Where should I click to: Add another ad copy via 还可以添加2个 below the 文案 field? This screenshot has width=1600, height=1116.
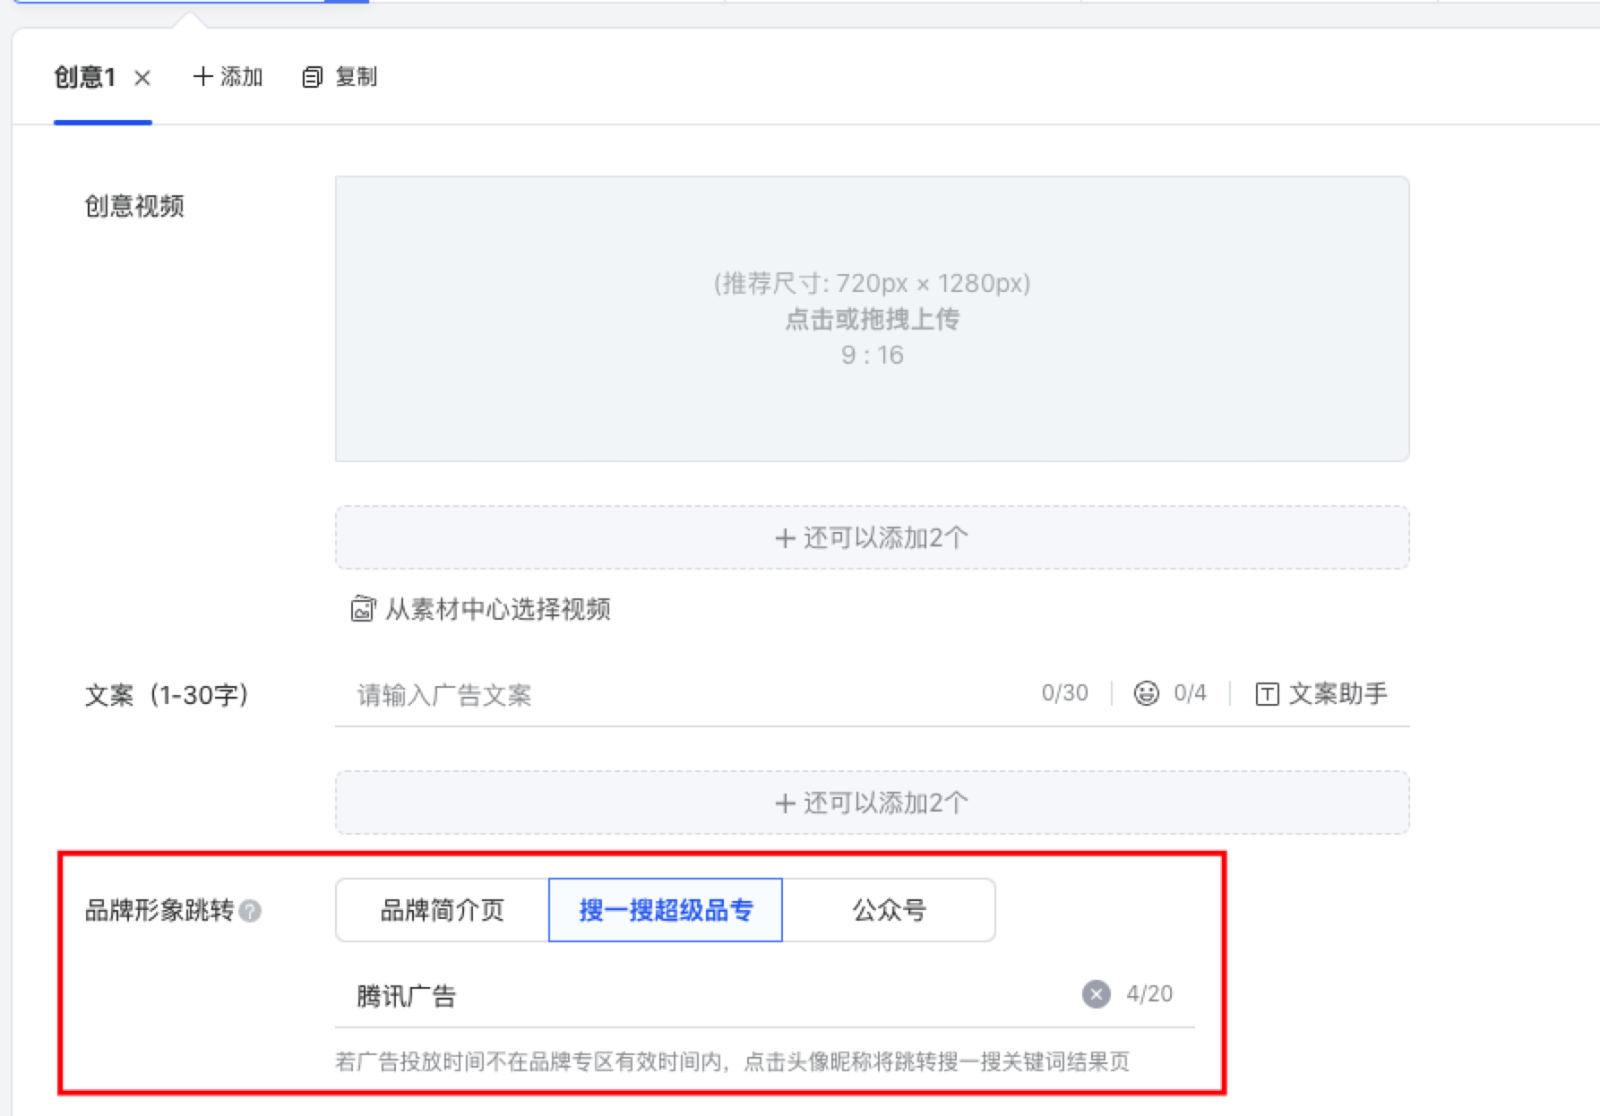pyautogui.click(x=872, y=803)
